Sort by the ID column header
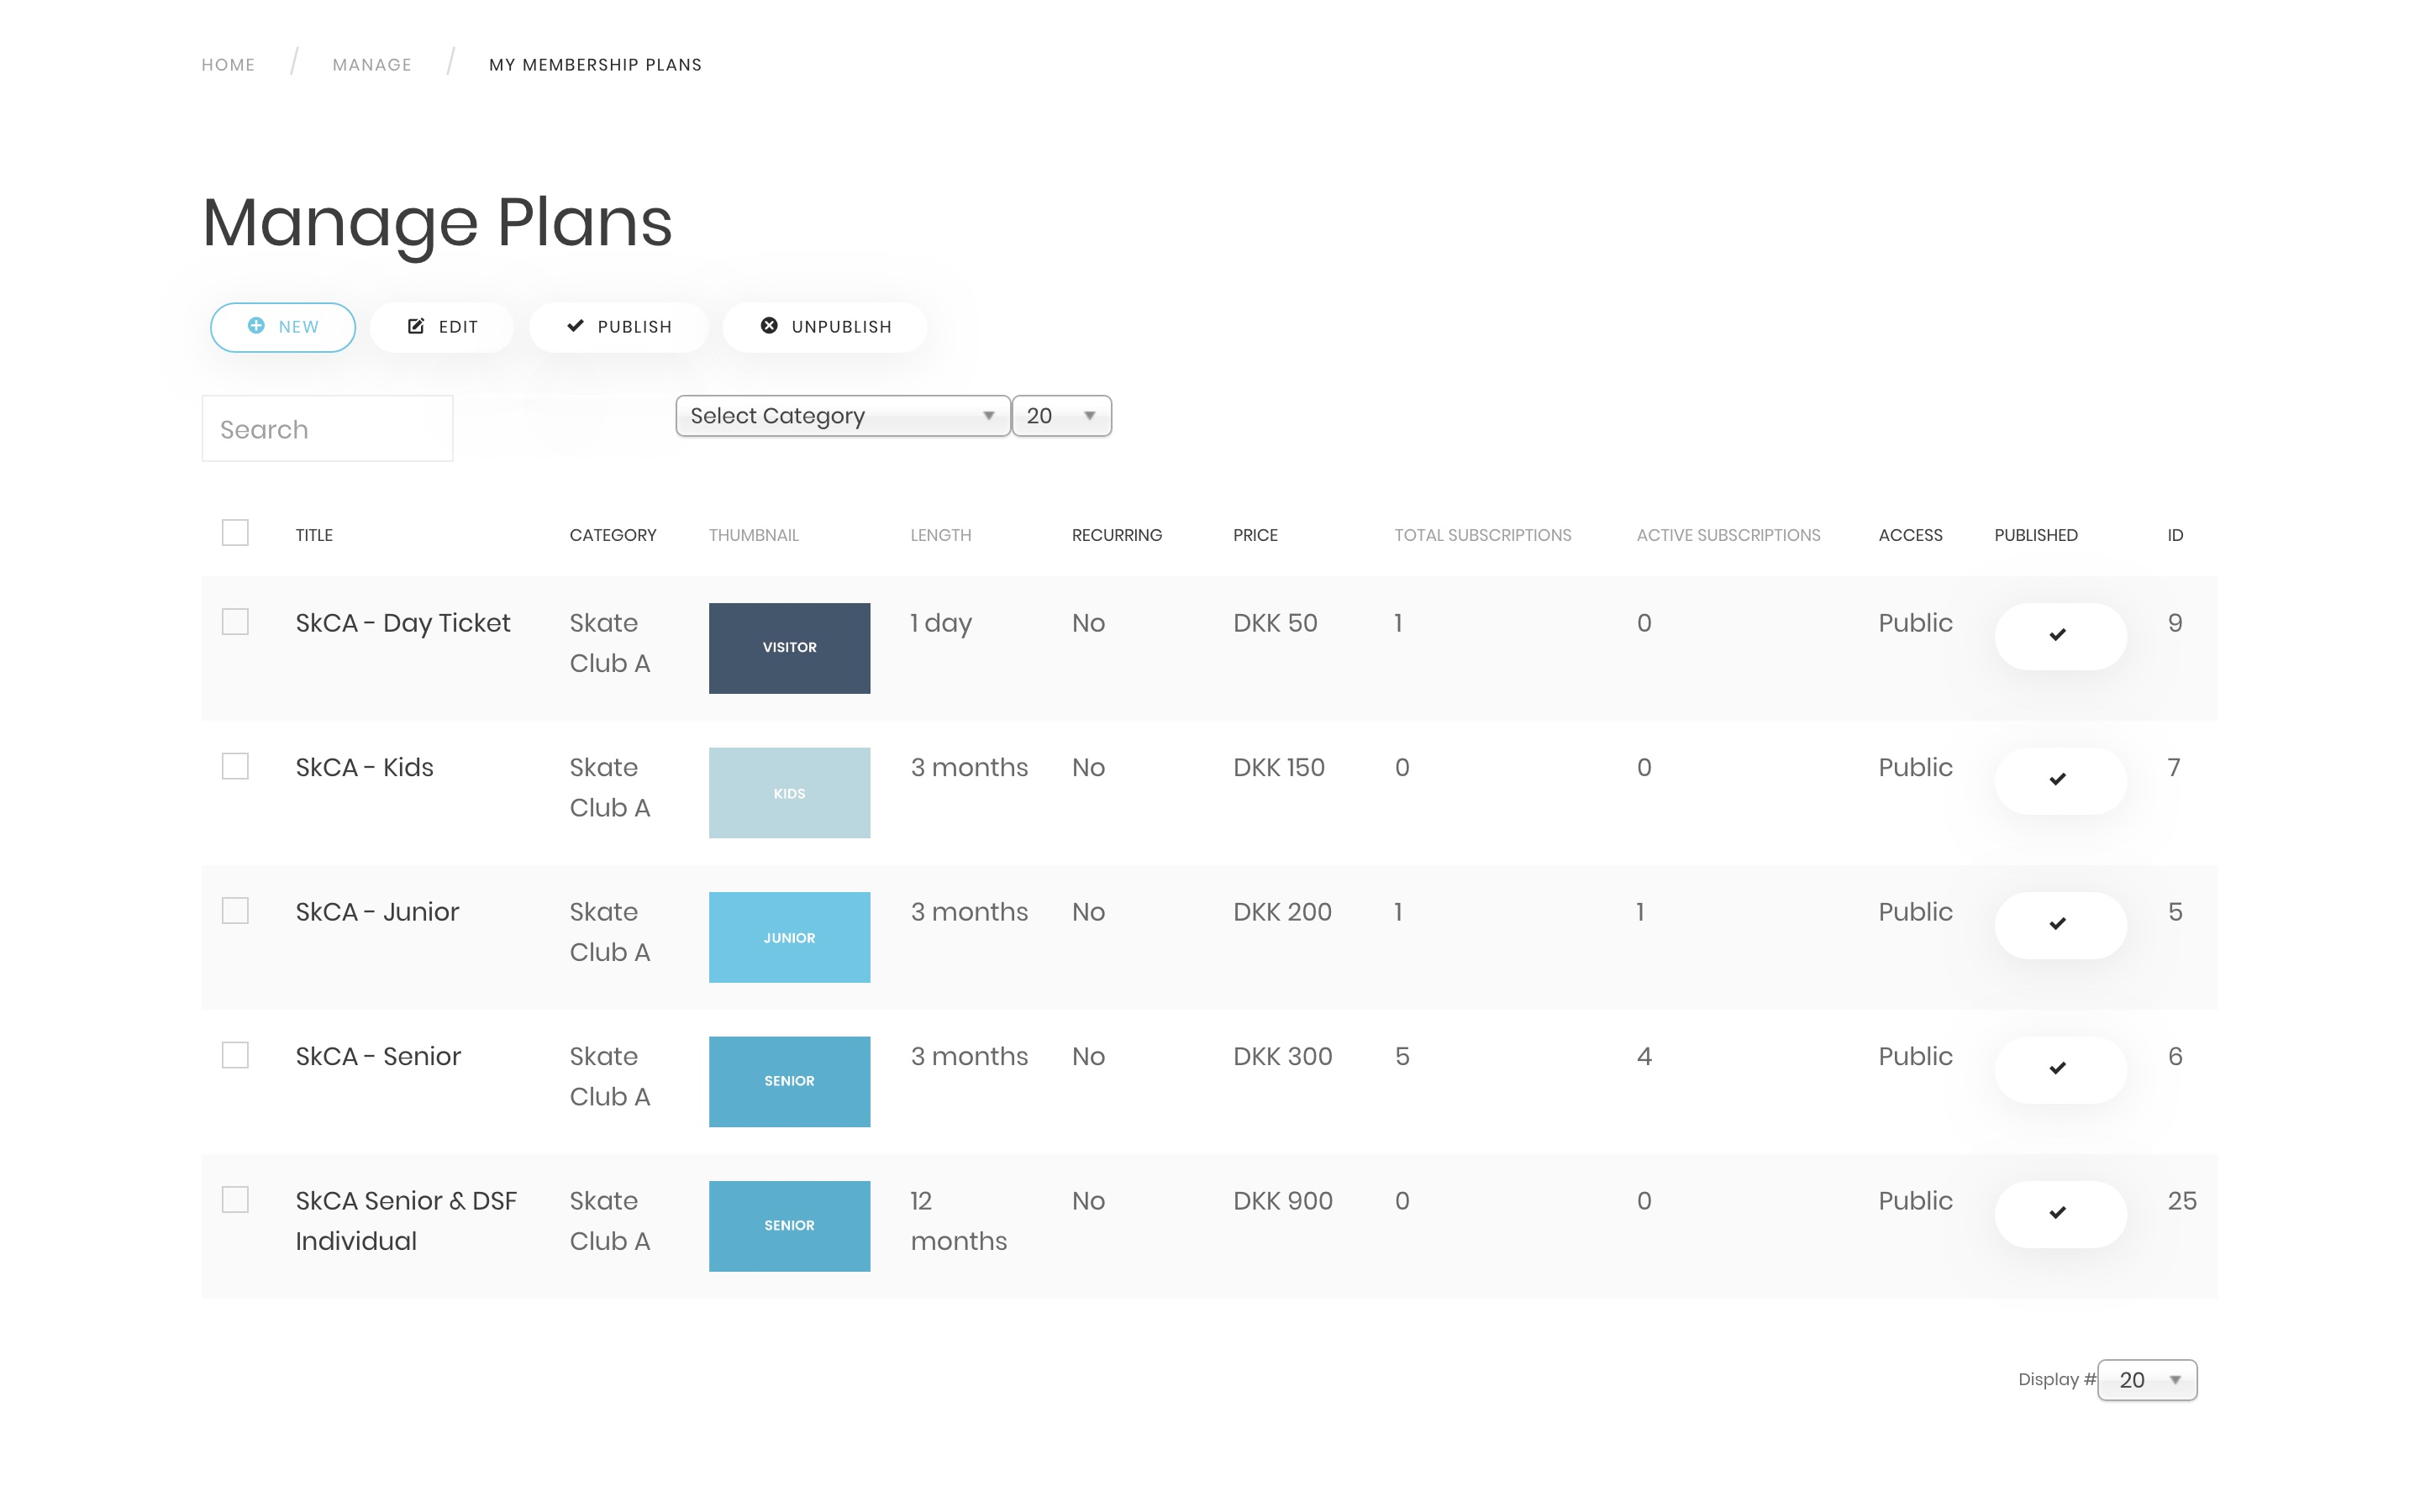 point(2175,535)
